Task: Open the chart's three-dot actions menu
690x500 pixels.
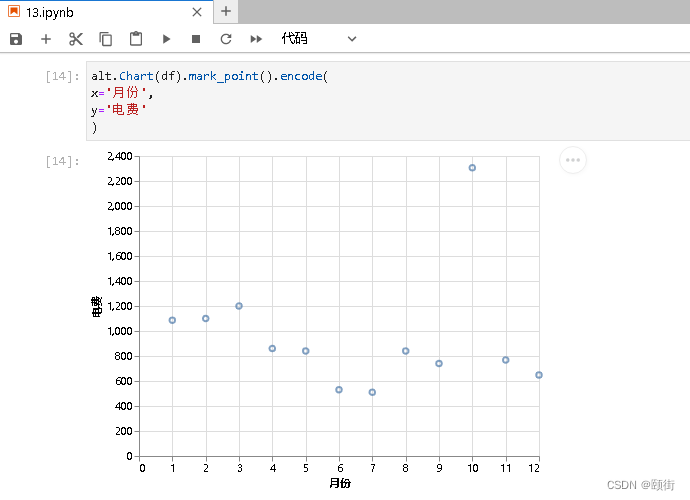Action: pos(573,160)
